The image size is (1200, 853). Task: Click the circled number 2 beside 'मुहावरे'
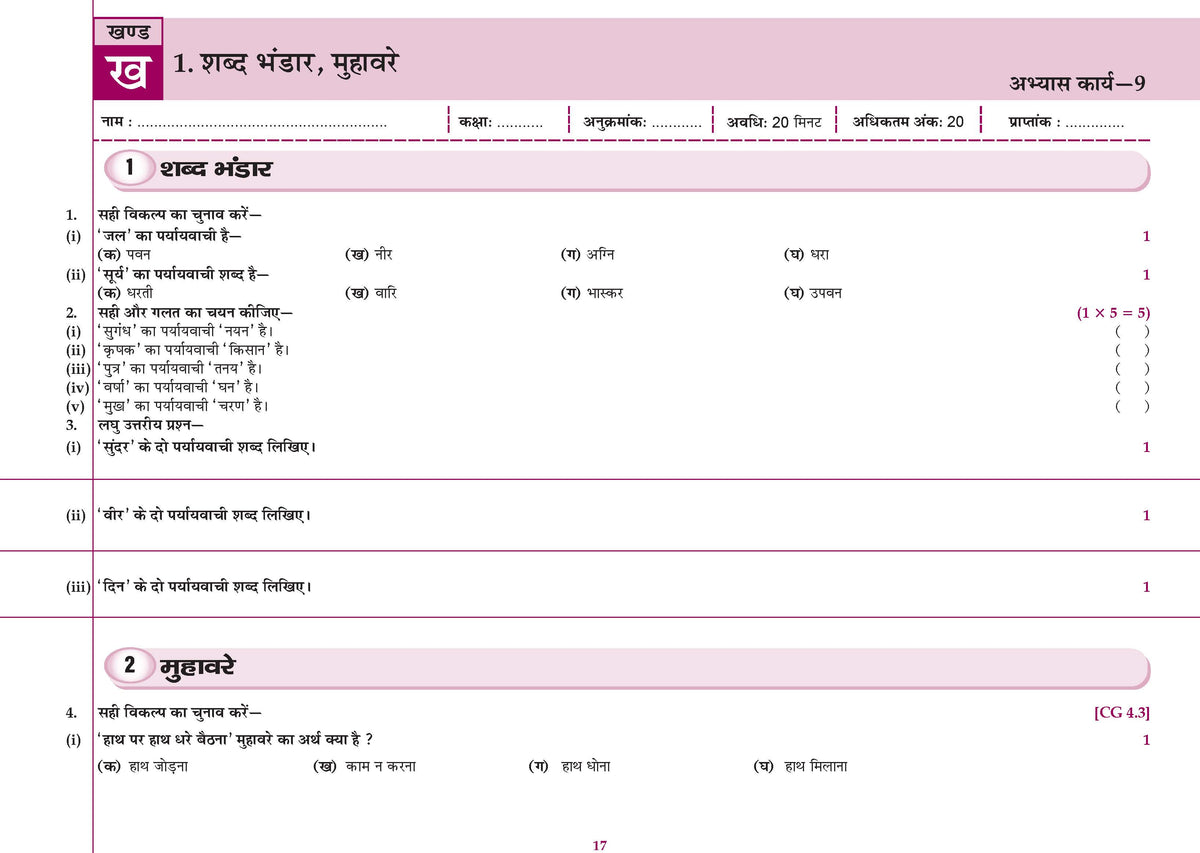point(130,665)
